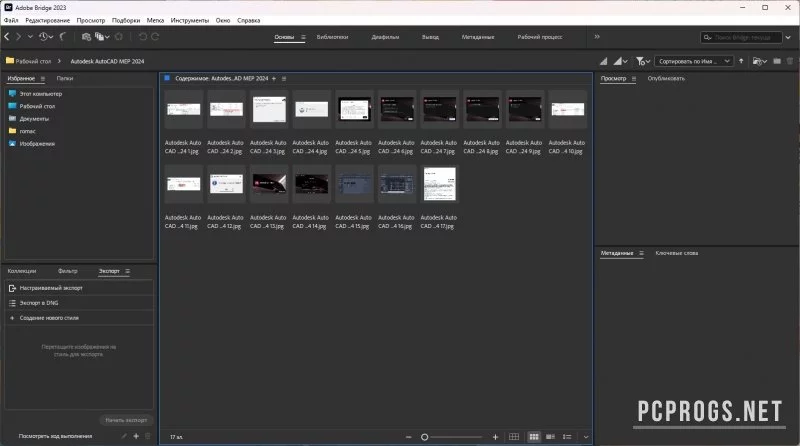Open the Основы workspace menu icon
This screenshot has height=446, width=800.
point(303,37)
